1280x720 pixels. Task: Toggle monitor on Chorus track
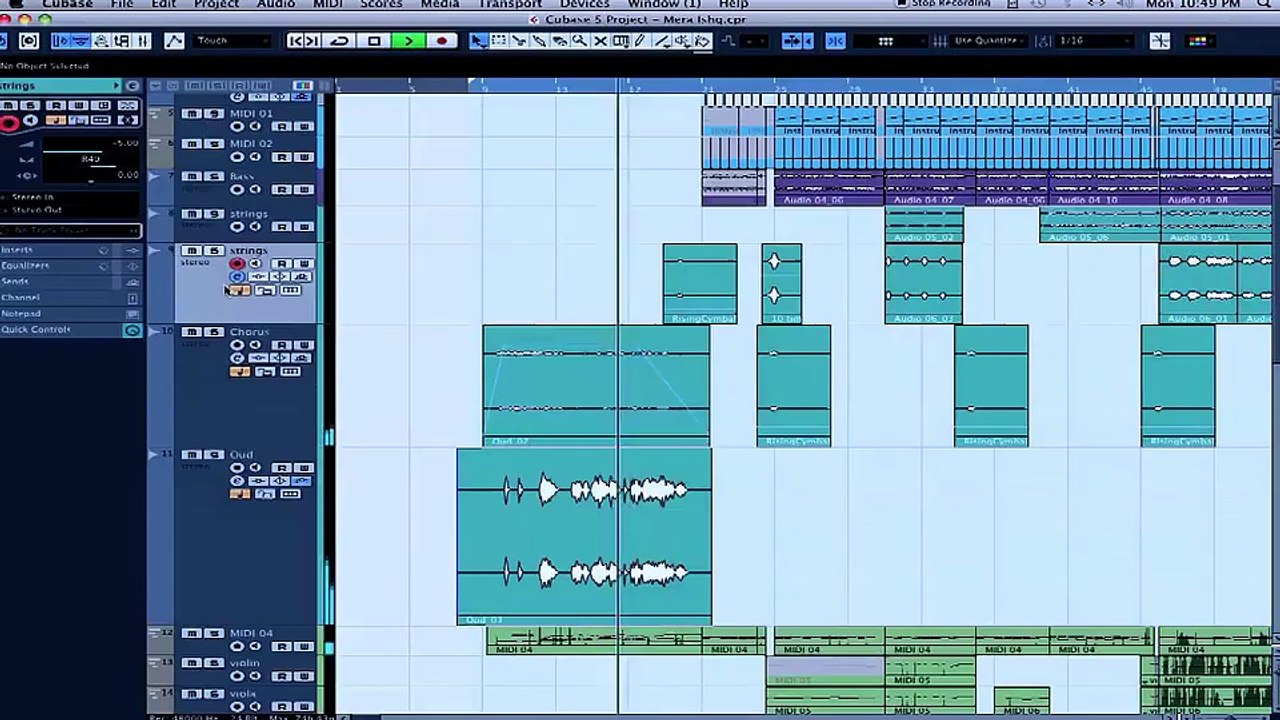255,345
